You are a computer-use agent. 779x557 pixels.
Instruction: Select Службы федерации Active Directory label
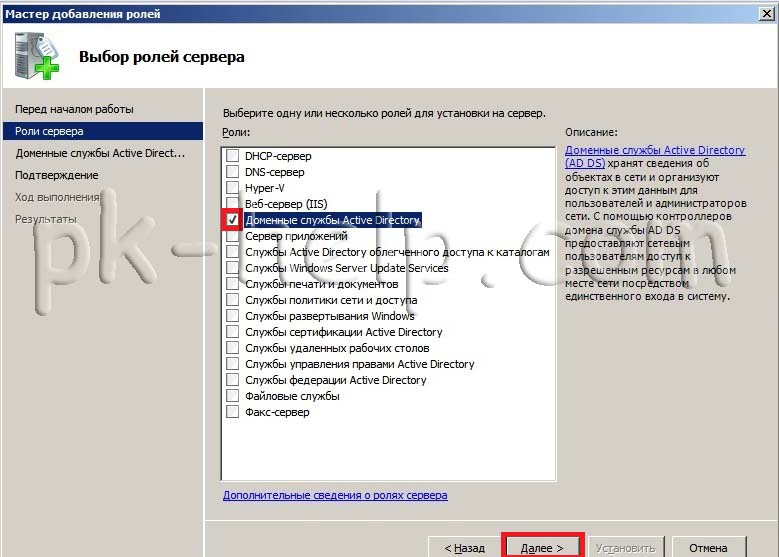(x=335, y=380)
